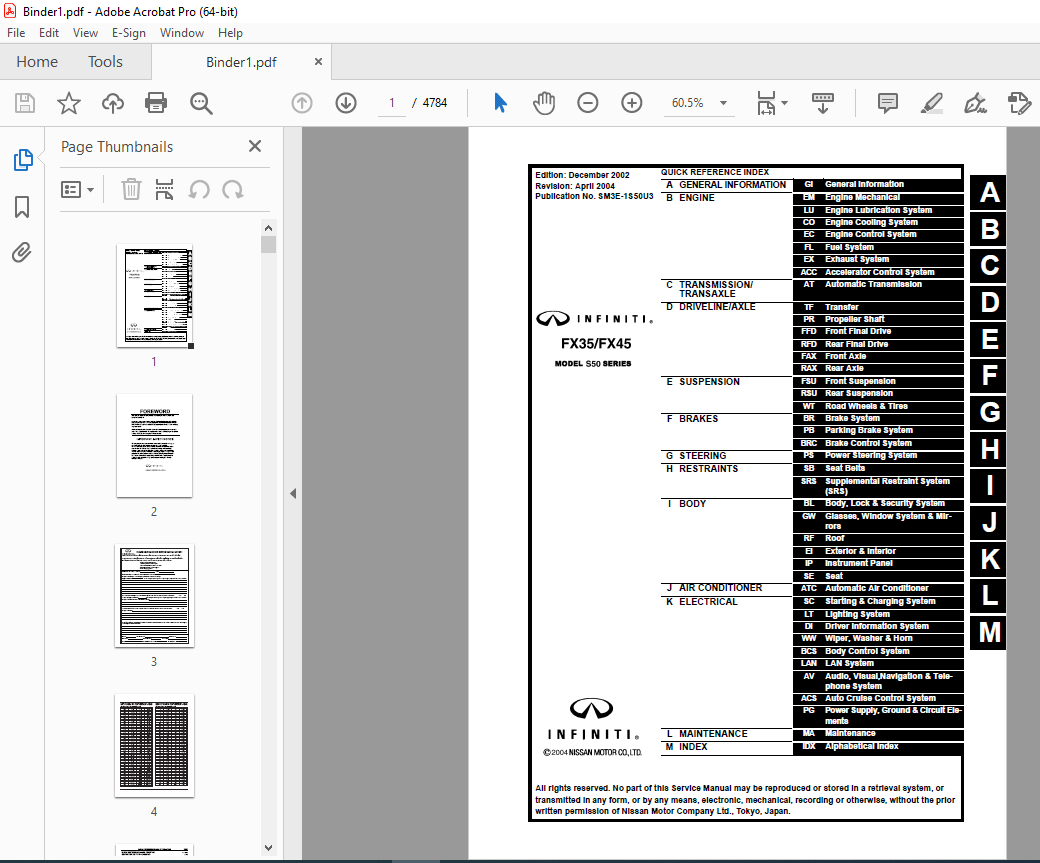This screenshot has height=863, width=1040.
Task: Open the Bookmarks panel icon
Action: 22,206
